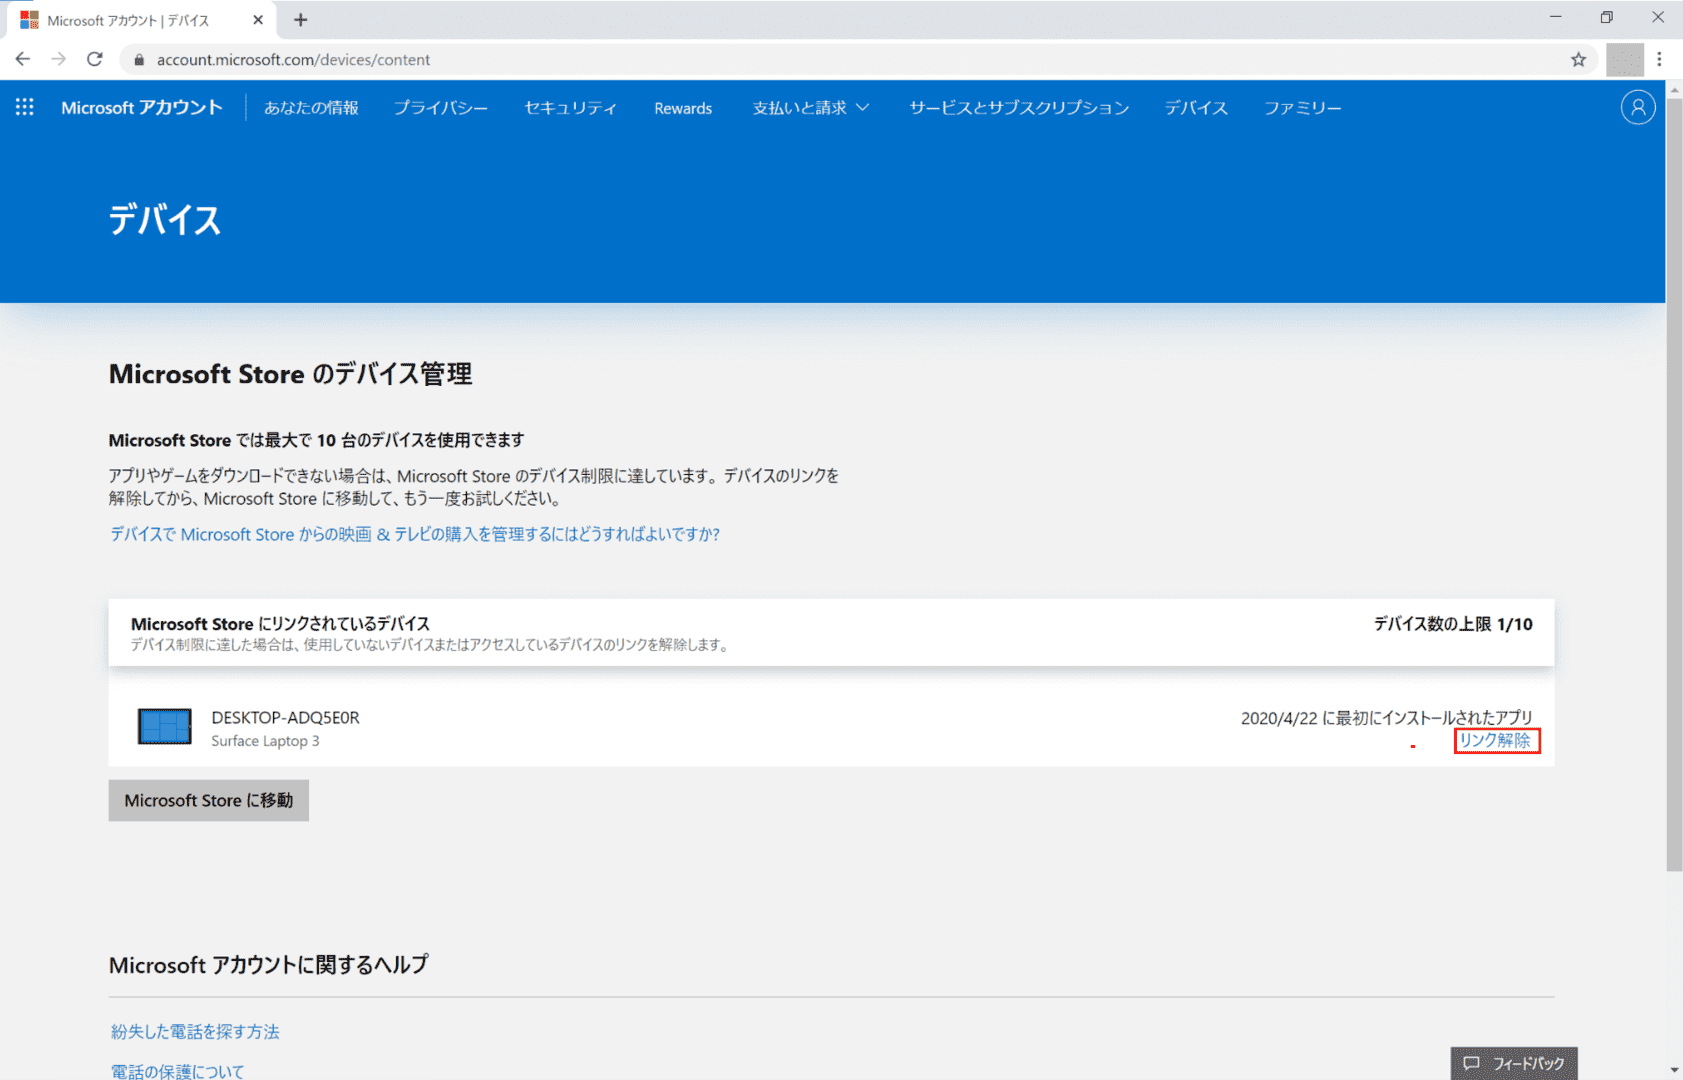Click the Chrome profile picture button
1683x1080 pixels.
click(x=1624, y=60)
